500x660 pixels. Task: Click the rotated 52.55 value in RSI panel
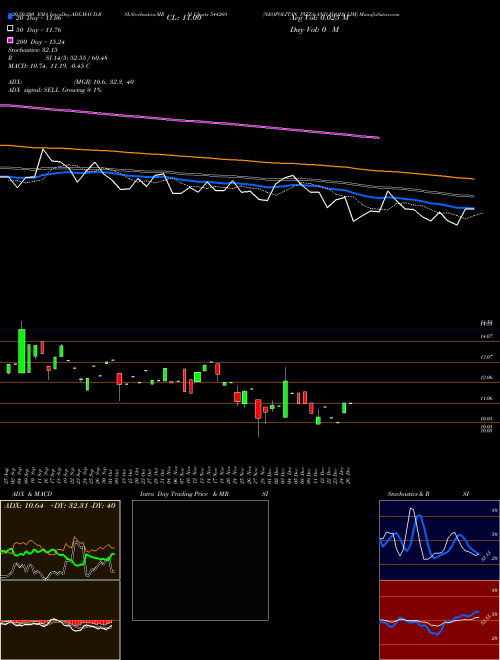(485, 620)
